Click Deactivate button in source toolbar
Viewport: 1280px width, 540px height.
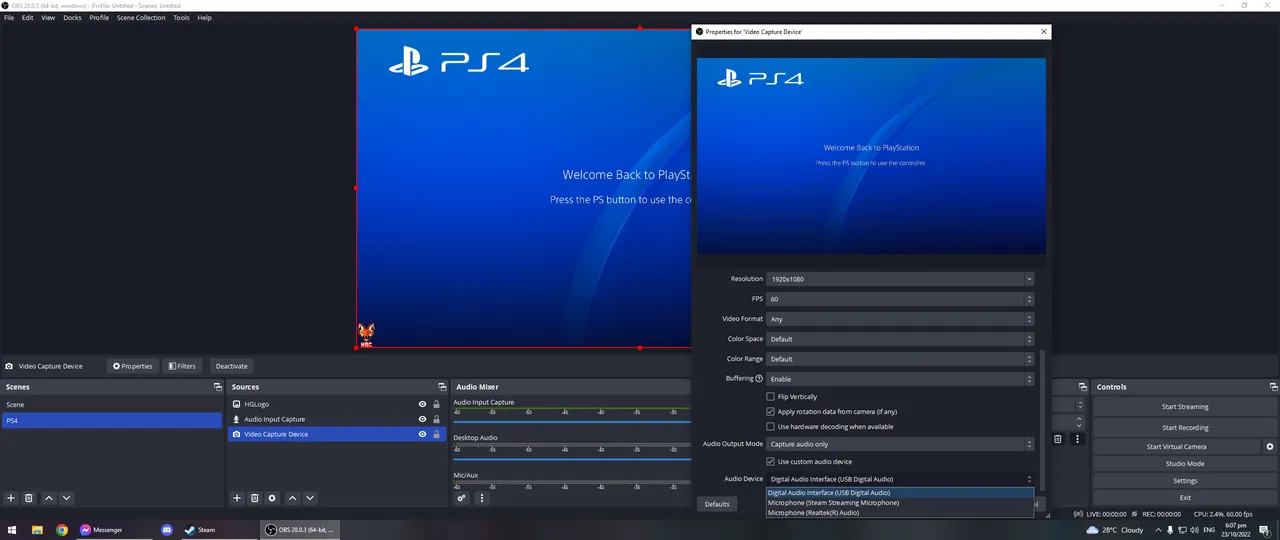tap(231, 366)
